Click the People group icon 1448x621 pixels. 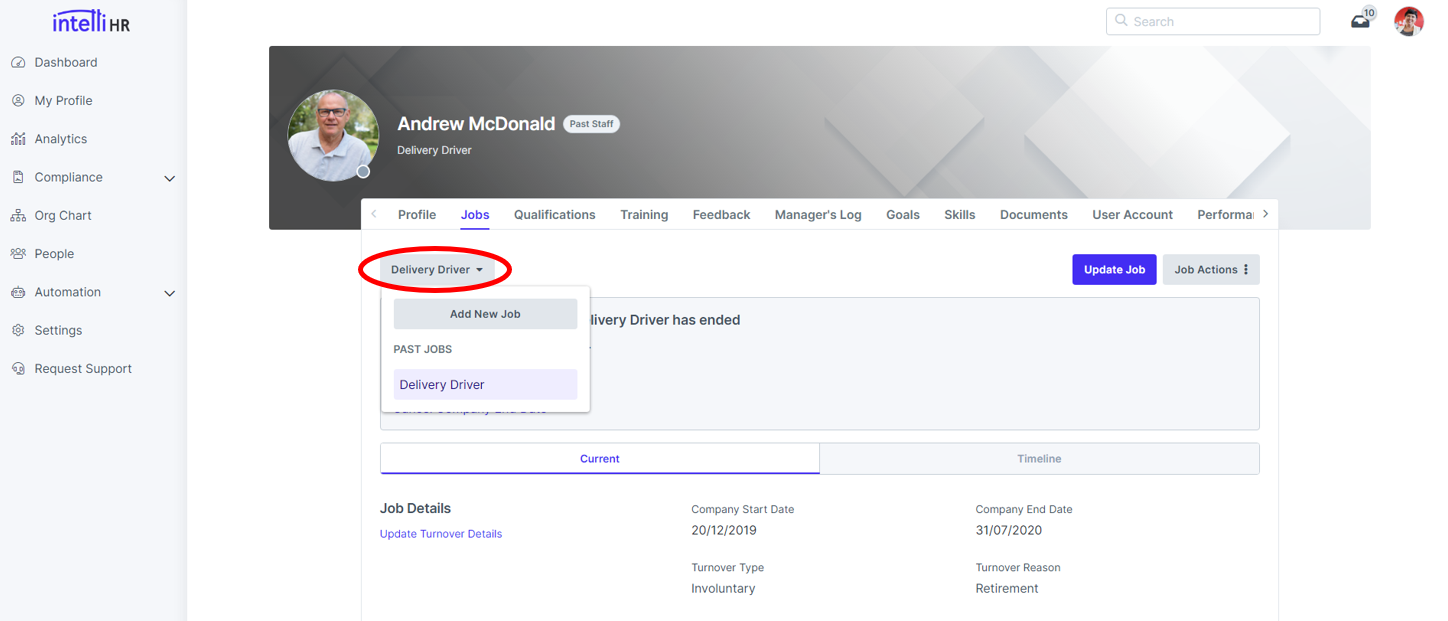[x=18, y=254]
